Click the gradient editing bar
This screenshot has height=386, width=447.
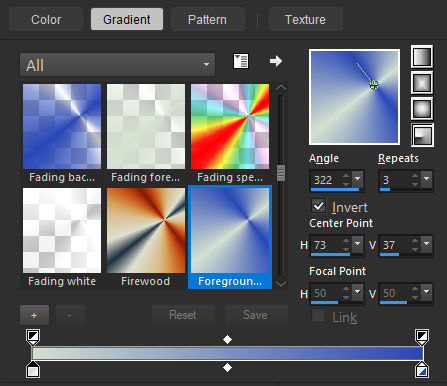point(227,354)
